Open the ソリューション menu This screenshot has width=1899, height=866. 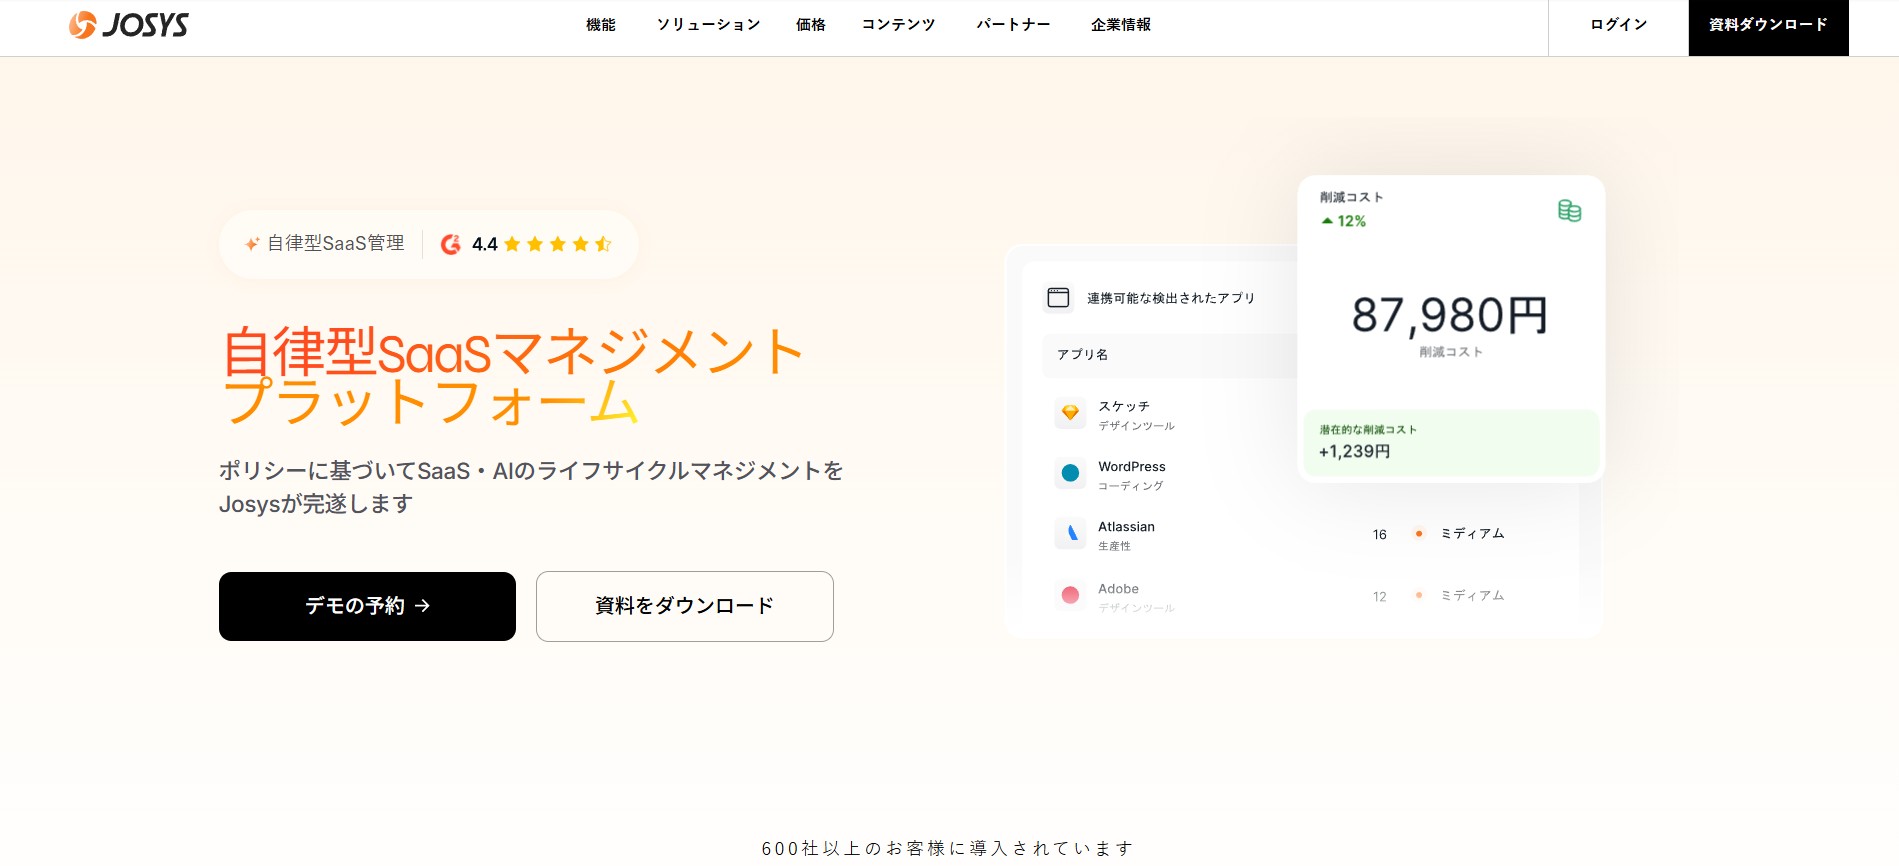pos(708,25)
